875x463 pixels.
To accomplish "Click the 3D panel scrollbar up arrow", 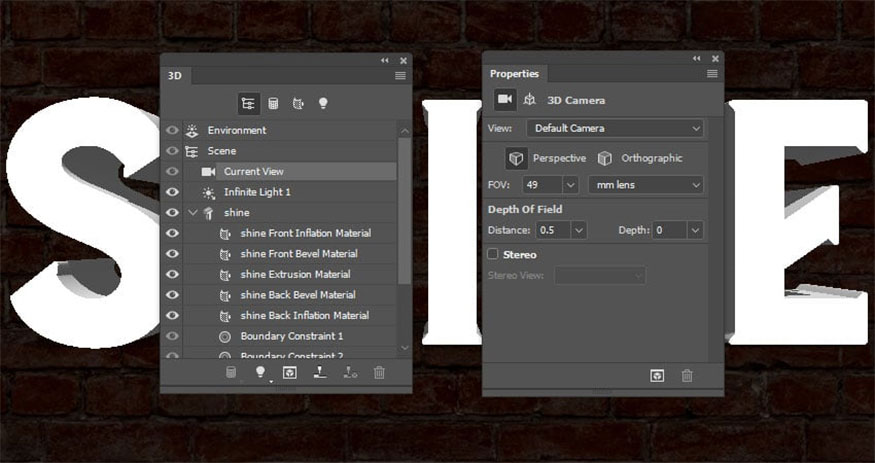I will [405, 131].
